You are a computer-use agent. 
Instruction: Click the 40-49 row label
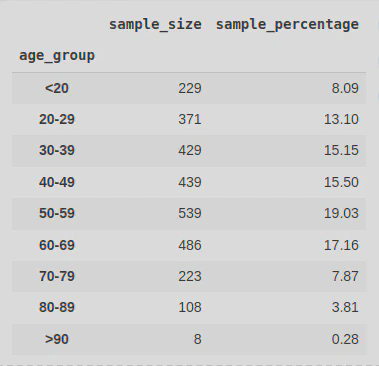[57, 182]
